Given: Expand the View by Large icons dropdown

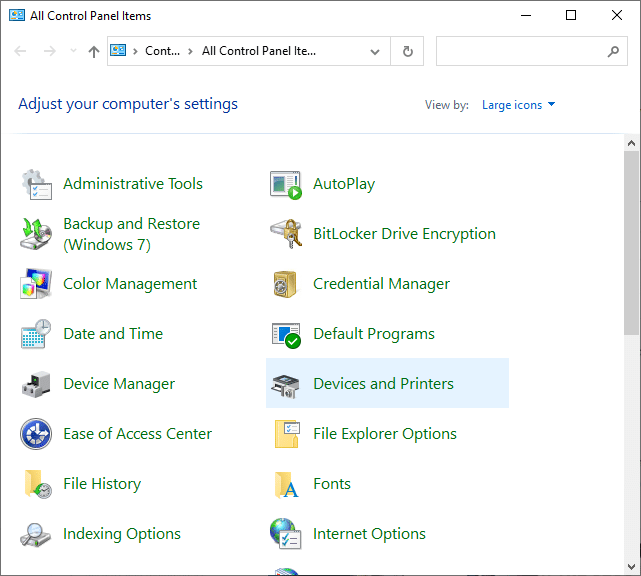Looking at the screenshot, I should [x=518, y=105].
